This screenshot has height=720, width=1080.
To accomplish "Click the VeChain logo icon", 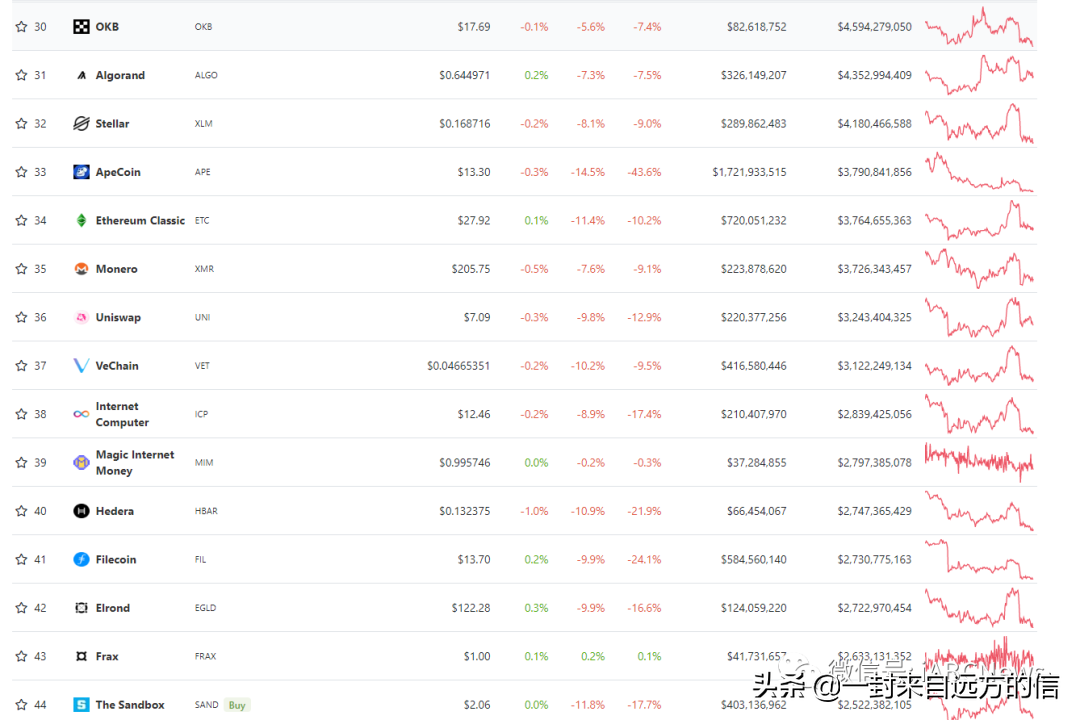I will point(80,365).
